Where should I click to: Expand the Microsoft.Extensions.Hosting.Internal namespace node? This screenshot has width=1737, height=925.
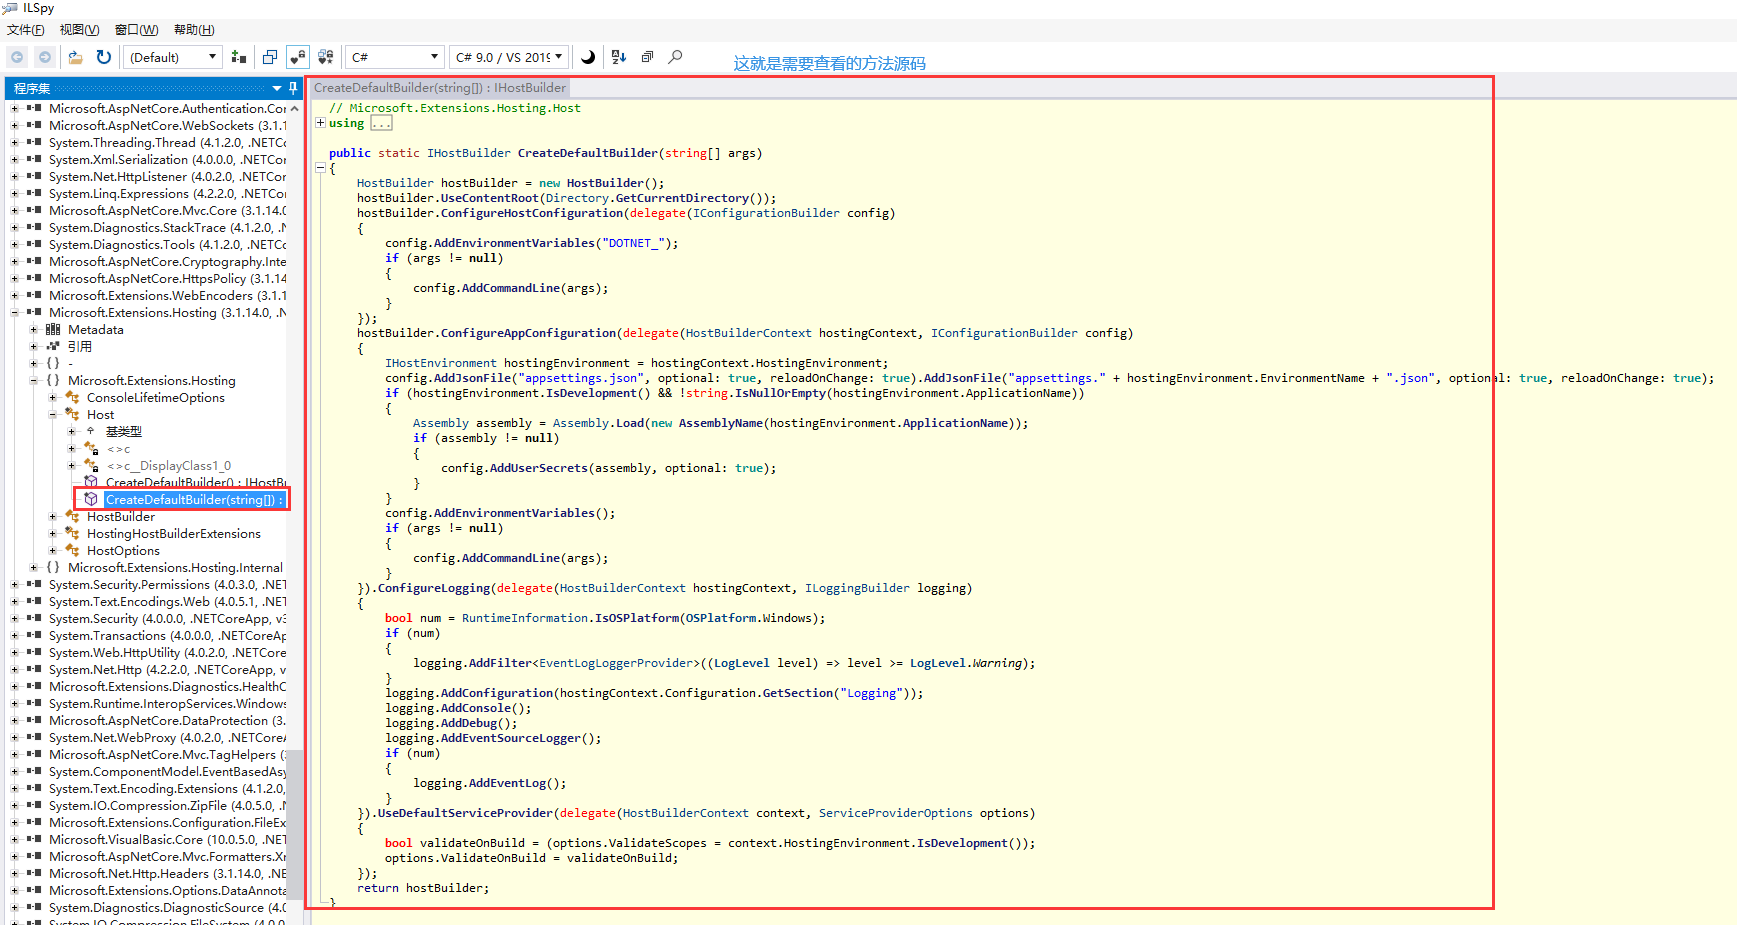click(x=34, y=567)
